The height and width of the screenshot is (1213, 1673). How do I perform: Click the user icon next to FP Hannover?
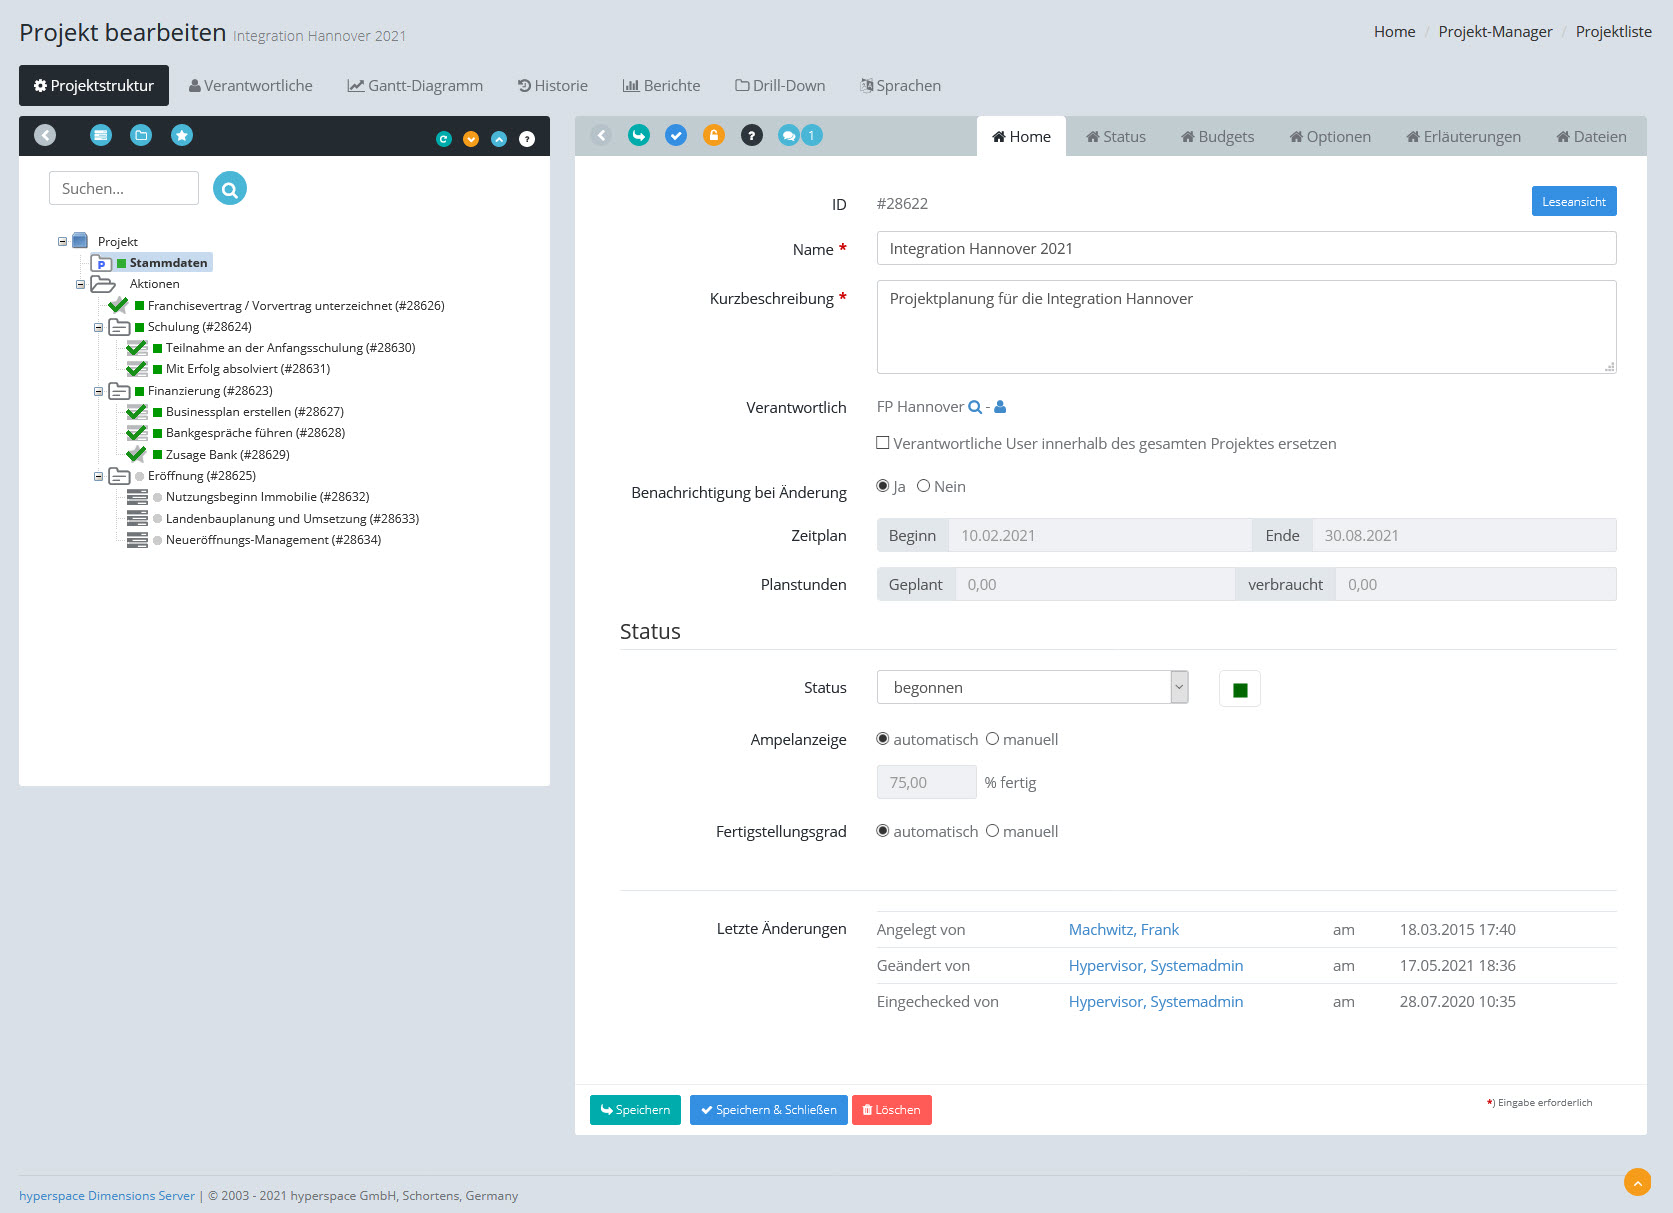tap(1000, 407)
